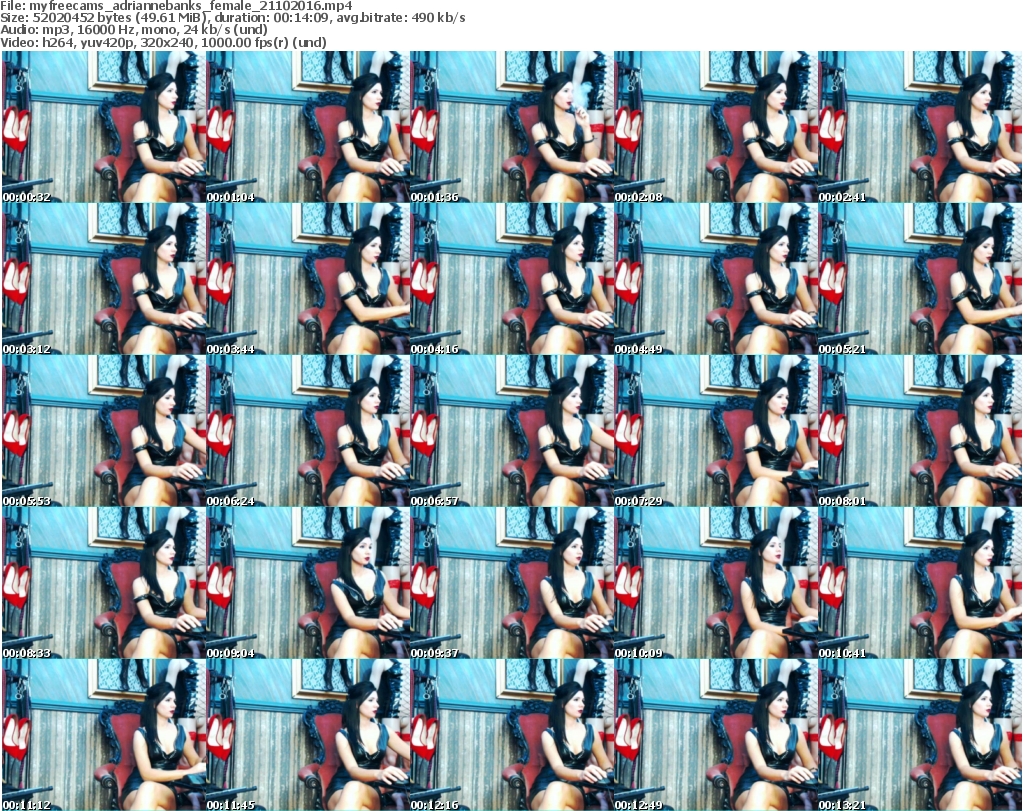Click the Audio line reading mp3, 16000 Hz

[x=134, y=30]
